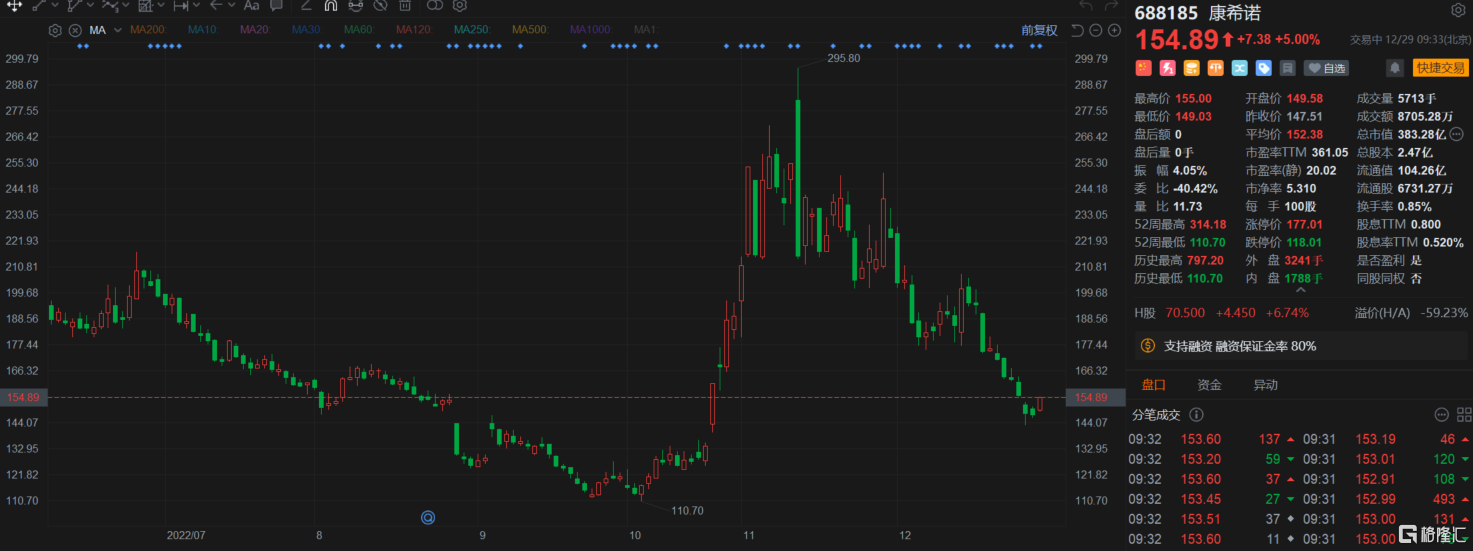Open the trend line tool dropdown arrow

(x=55, y=5)
